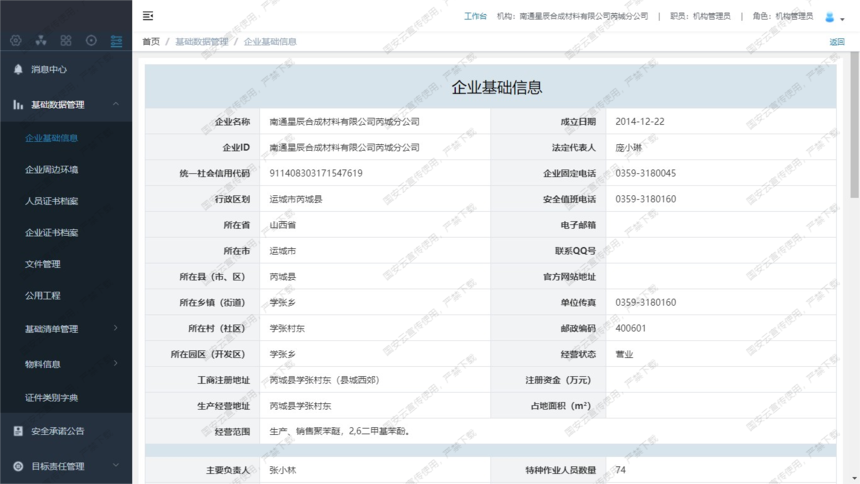Click the 生产经营地址 value 芮城县学张村东

click(x=301, y=406)
